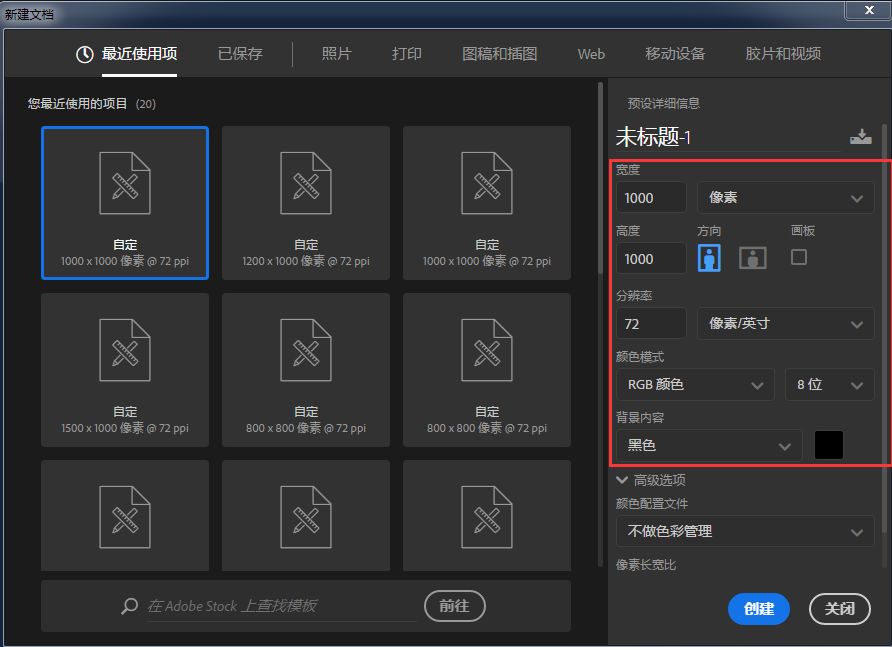Click the save document preset icon

click(861, 136)
